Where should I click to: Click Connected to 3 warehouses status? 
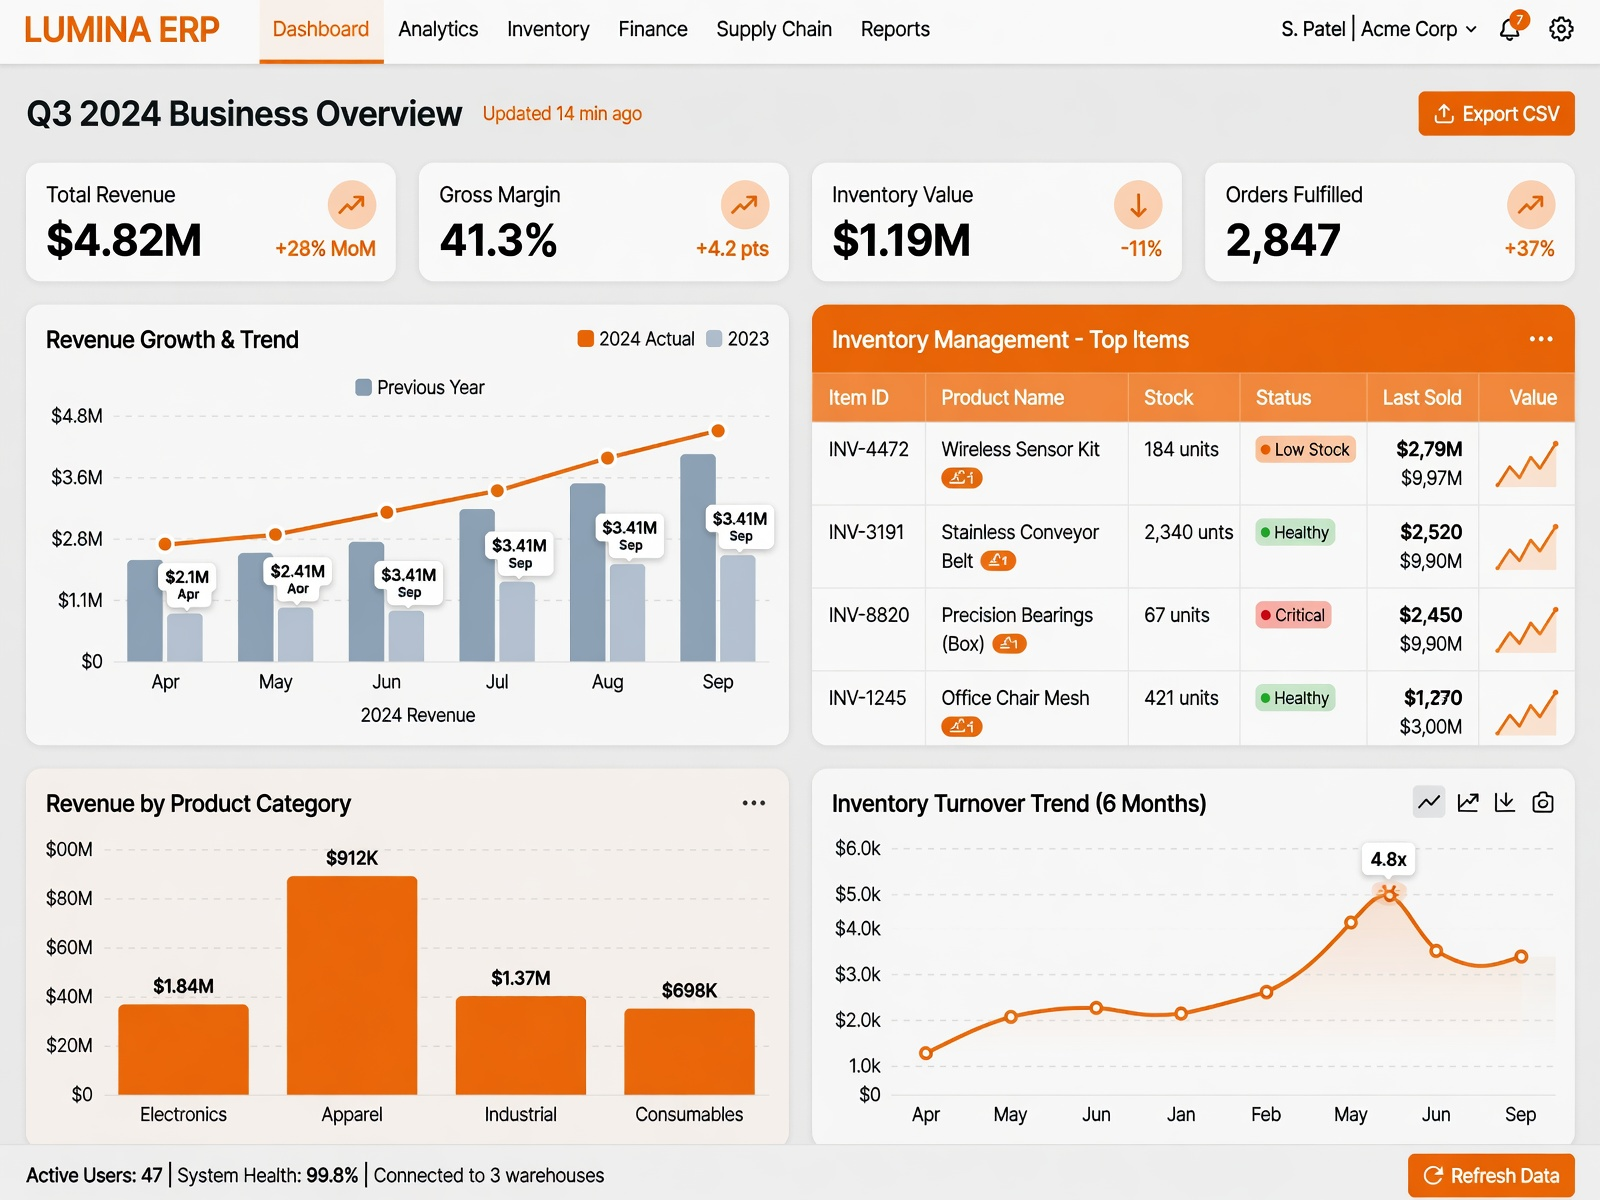point(489,1175)
